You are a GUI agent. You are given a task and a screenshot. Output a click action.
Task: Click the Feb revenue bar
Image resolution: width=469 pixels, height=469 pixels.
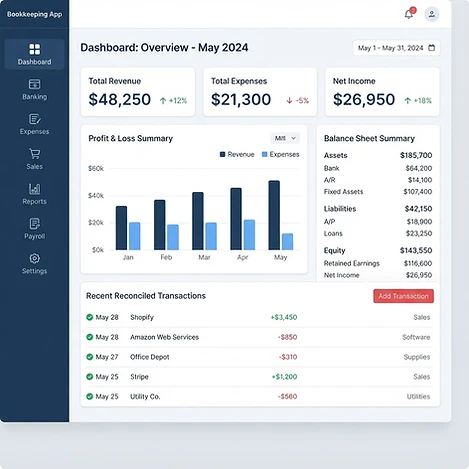(160, 225)
